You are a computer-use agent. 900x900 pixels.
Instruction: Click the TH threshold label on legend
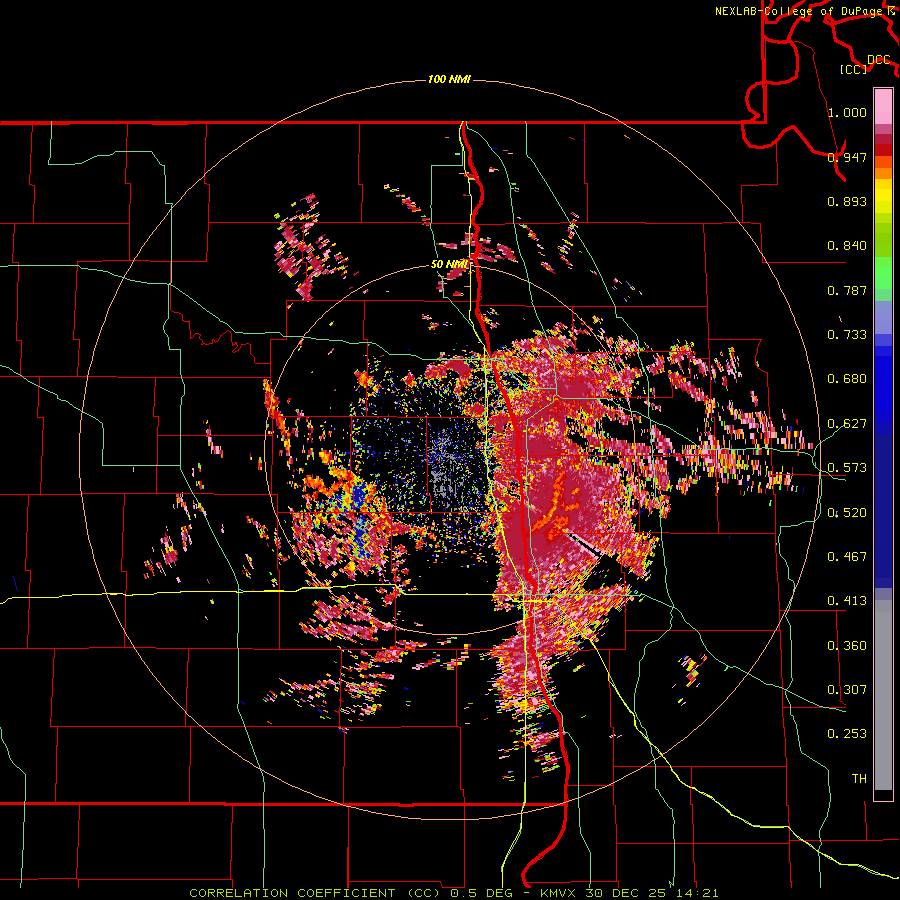tap(859, 779)
